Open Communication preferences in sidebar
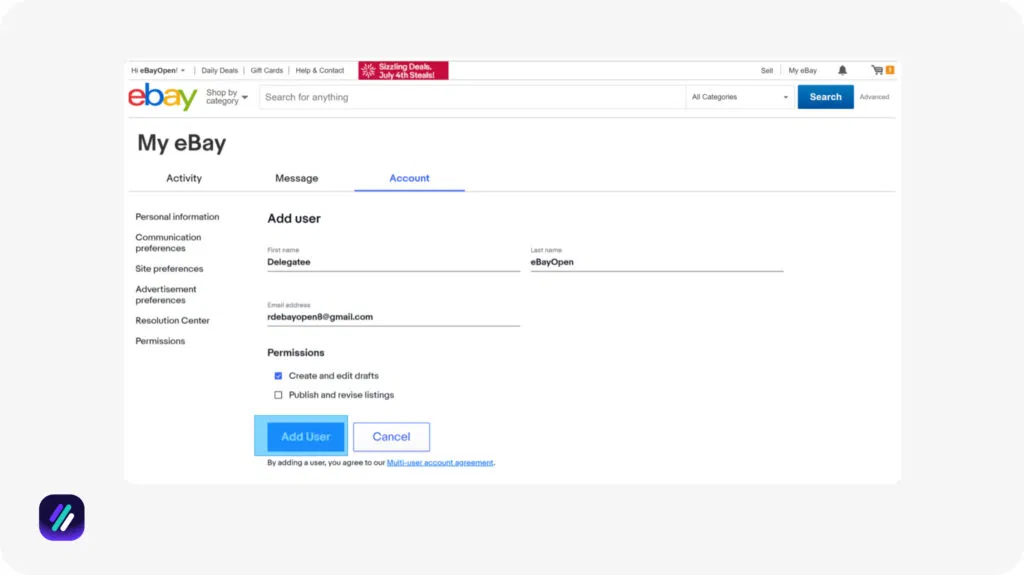1024x575 pixels. click(x=168, y=242)
